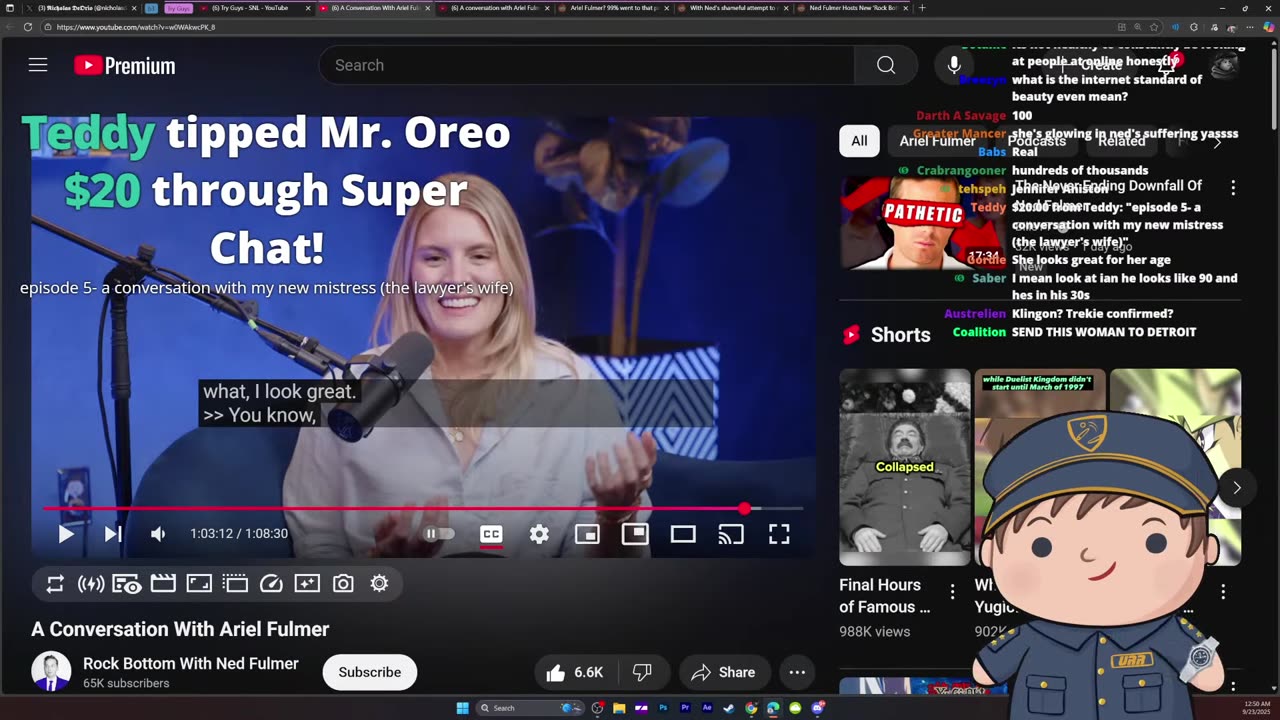Open options for the recommended downfall video
1280x720 pixels.
(x=1233, y=188)
